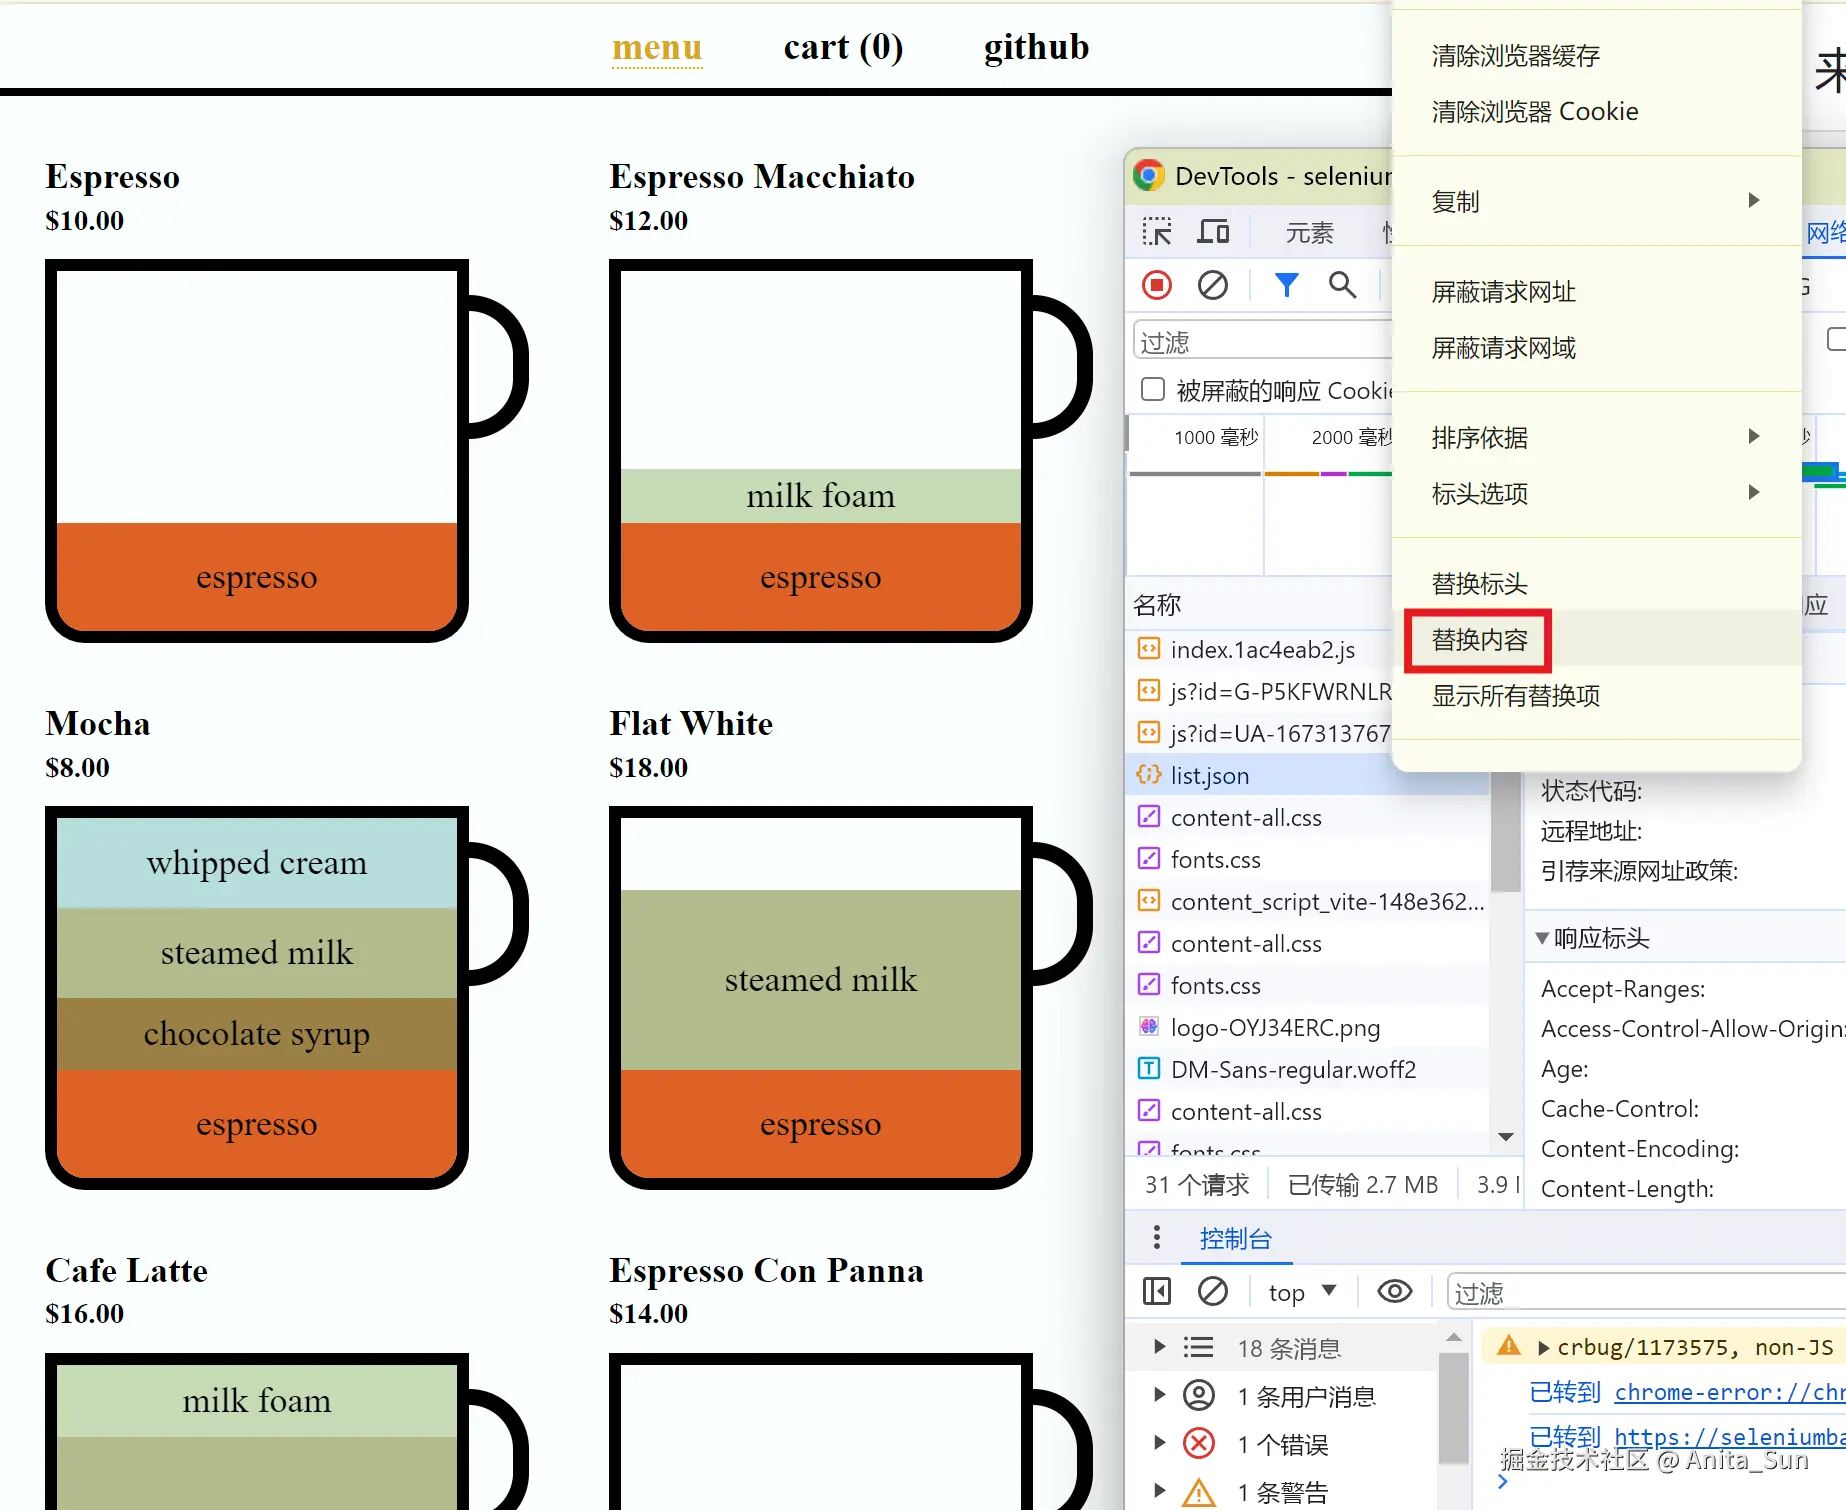Screen dimensions: 1846x1510
Task: Choose 替换标头 from the context menu
Action: (1597, 583)
